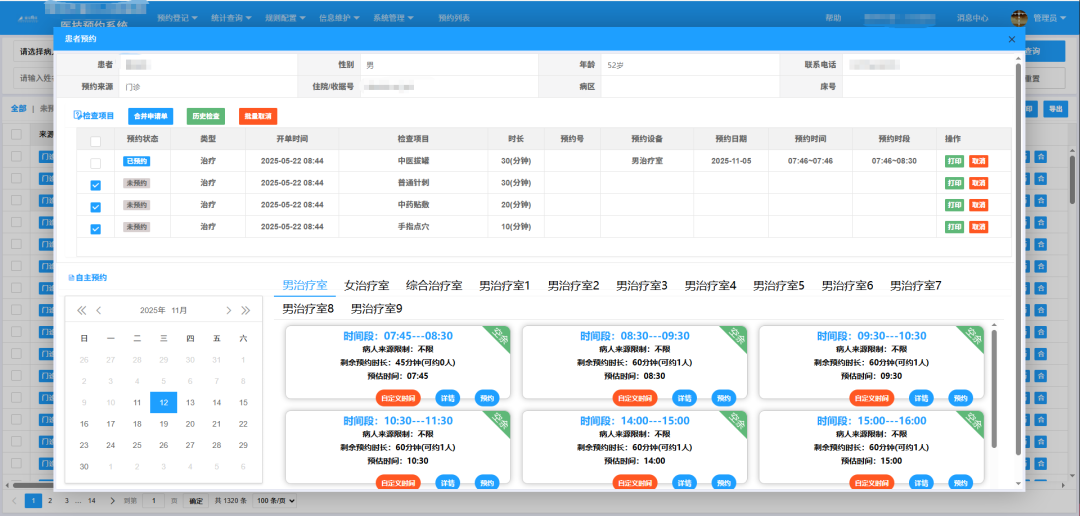Image resolution: width=1080 pixels, height=516 pixels.
Task: Click the 已预约 status tag
Action: (136, 161)
